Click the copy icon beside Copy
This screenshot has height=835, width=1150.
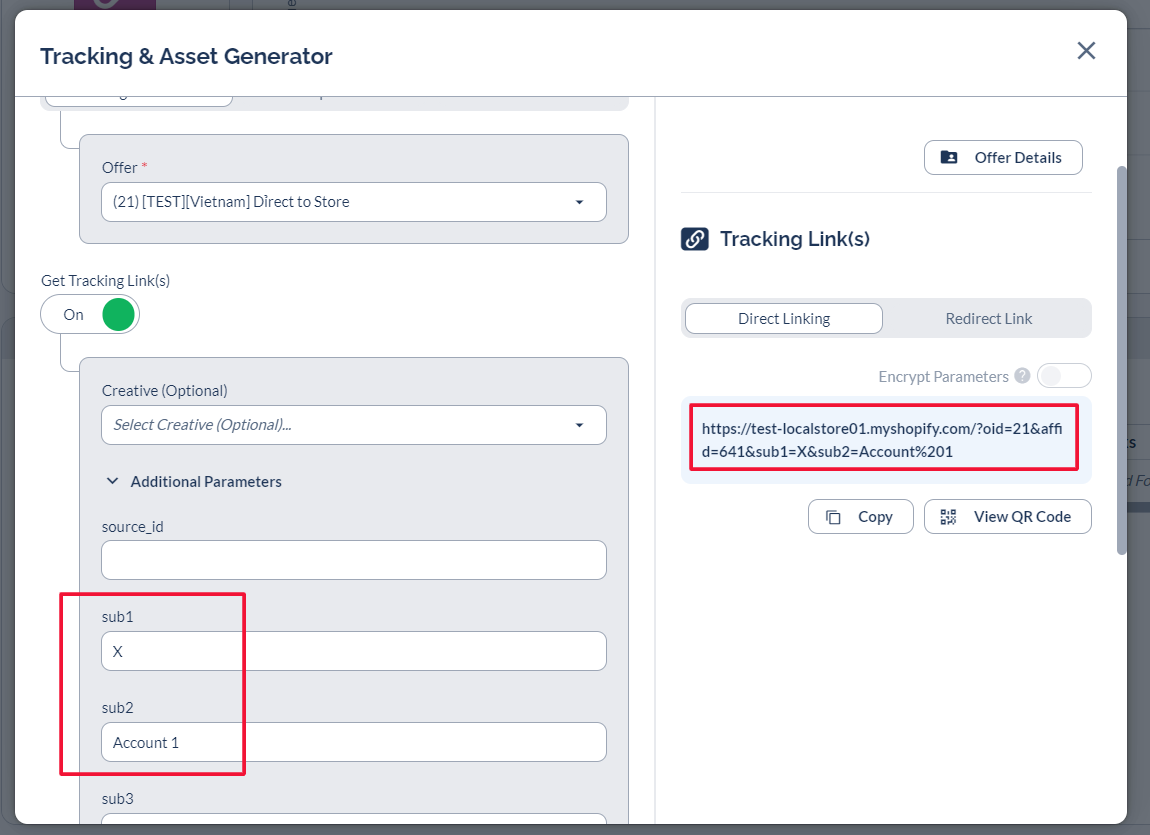point(833,517)
